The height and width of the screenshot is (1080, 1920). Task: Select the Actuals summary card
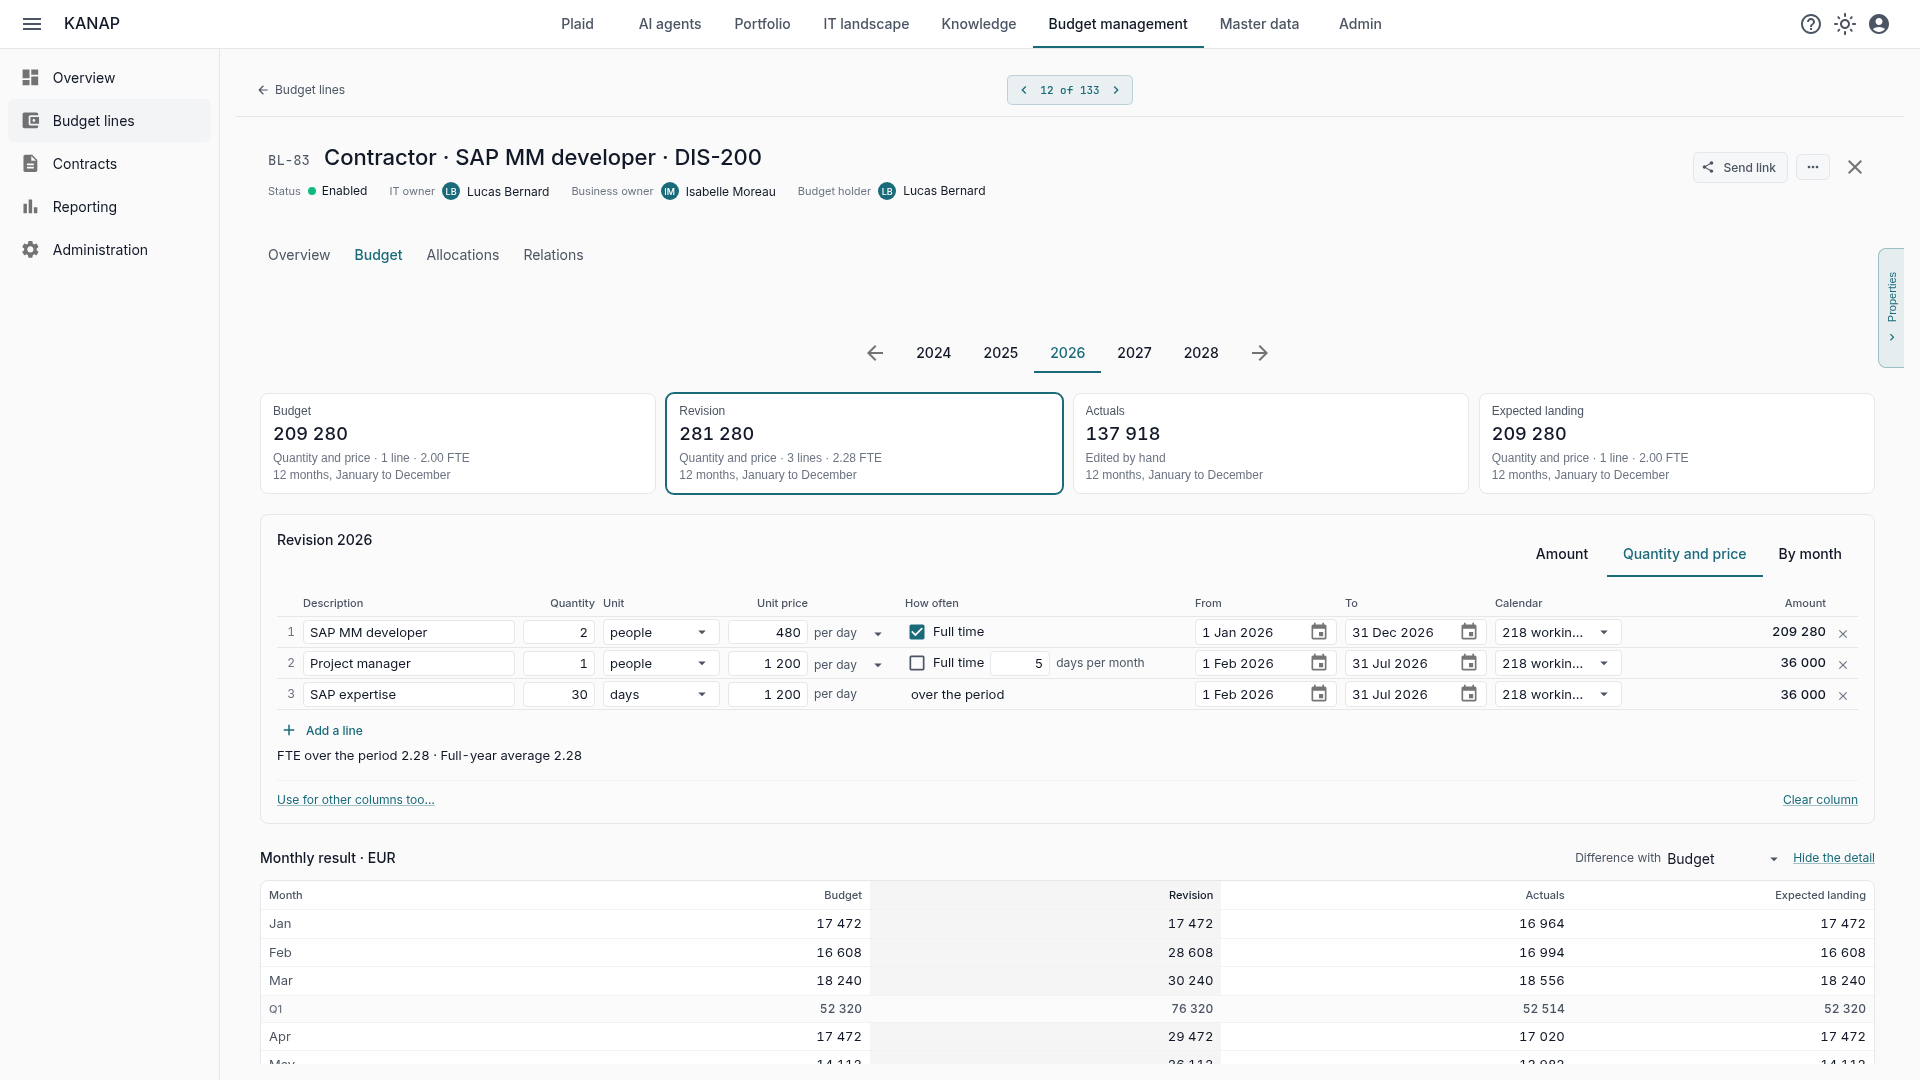1270,443
